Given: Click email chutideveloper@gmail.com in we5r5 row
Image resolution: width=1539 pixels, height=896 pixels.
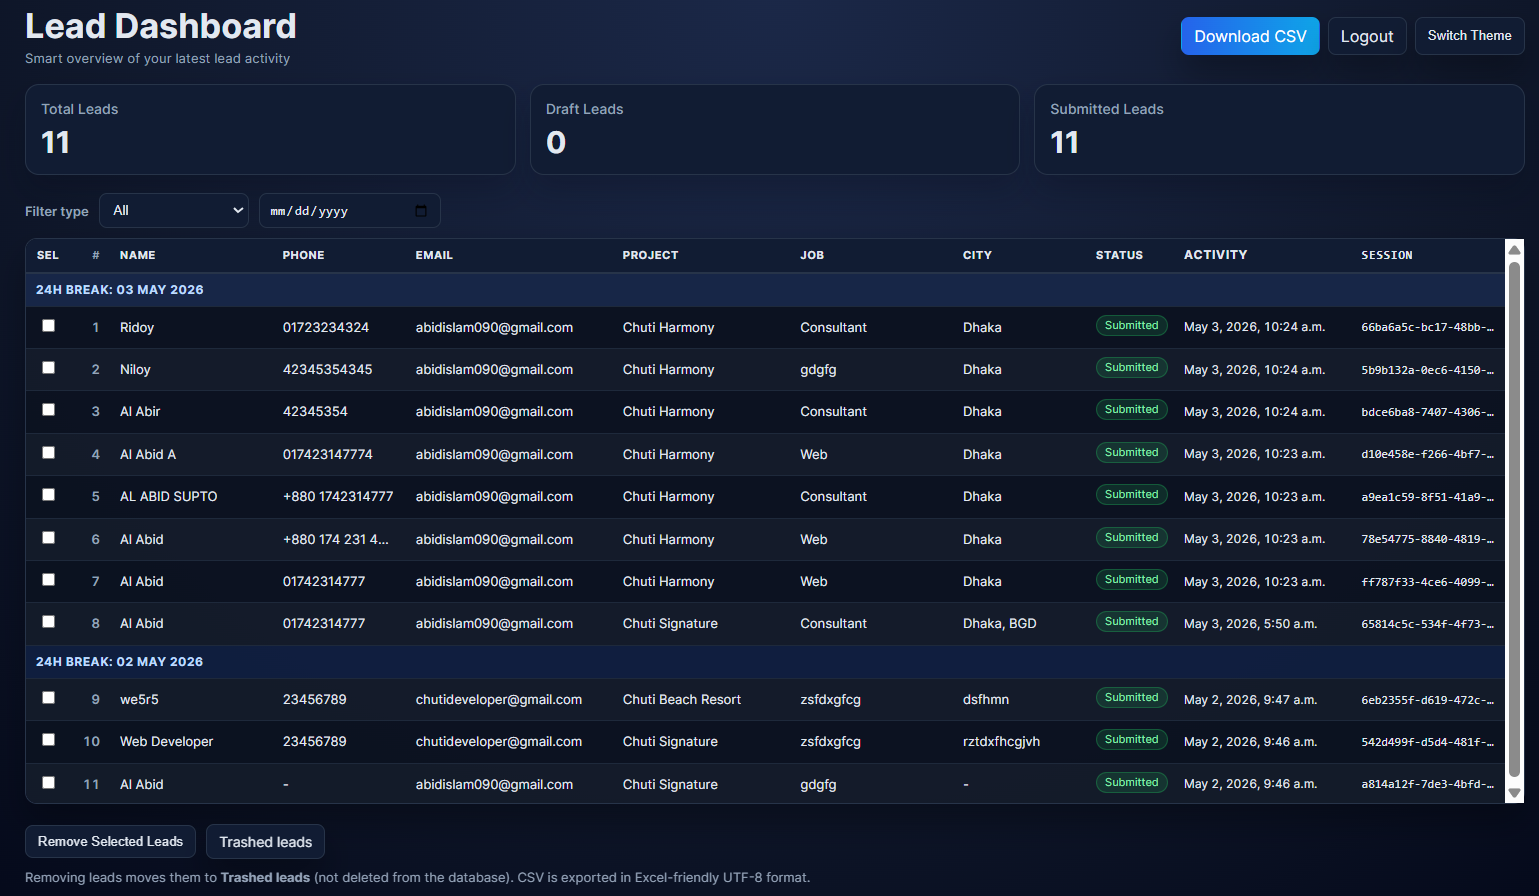Looking at the screenshot, I should click(499, 699).
